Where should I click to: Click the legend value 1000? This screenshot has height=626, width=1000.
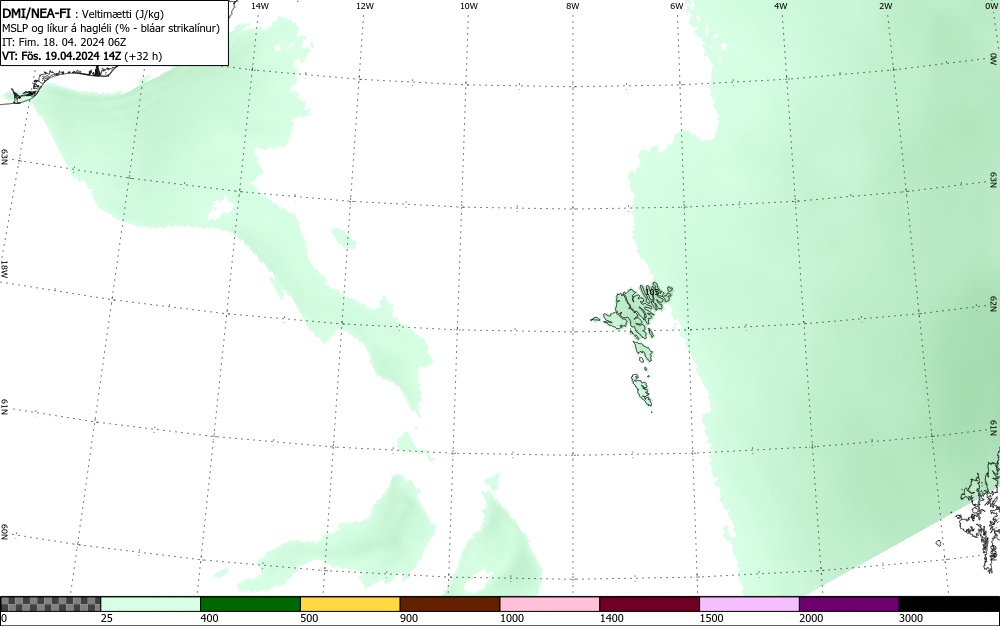(x=511, y=618)
